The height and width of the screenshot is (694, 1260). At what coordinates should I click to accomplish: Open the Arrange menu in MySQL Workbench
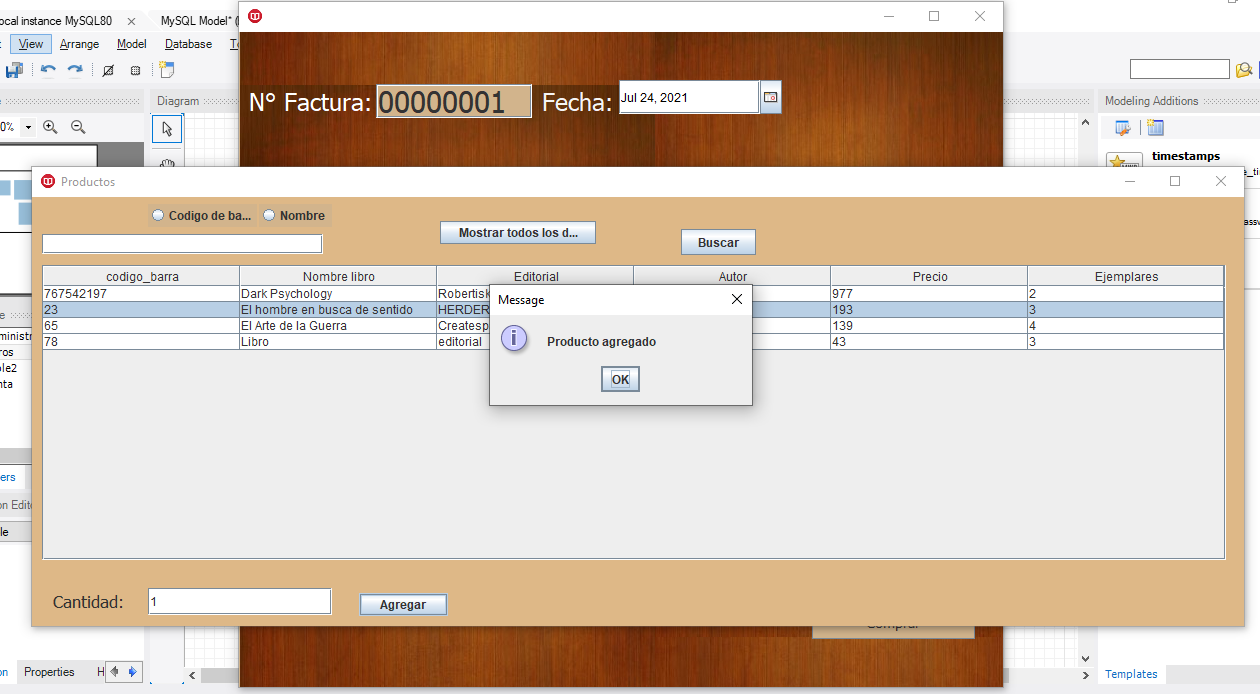[79, 44]
